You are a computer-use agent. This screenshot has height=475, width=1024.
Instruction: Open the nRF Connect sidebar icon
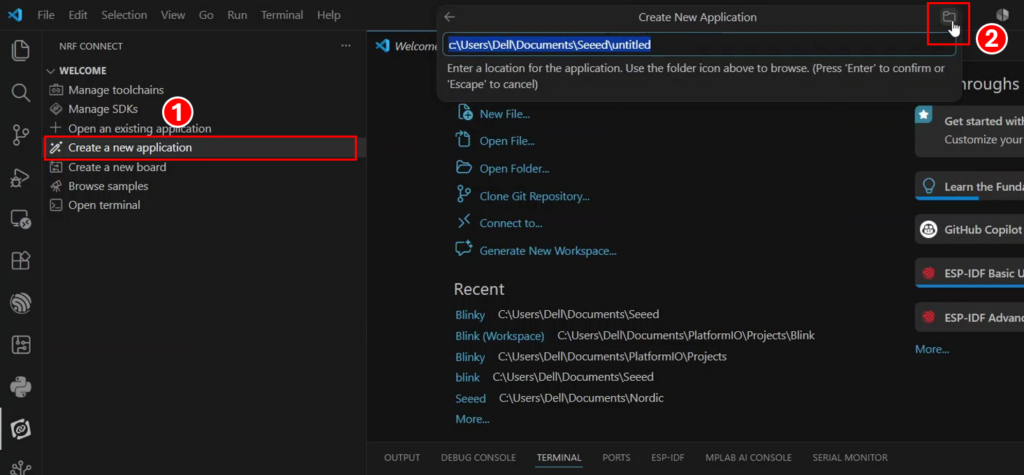pyautogui.click(x=21, y=429)
